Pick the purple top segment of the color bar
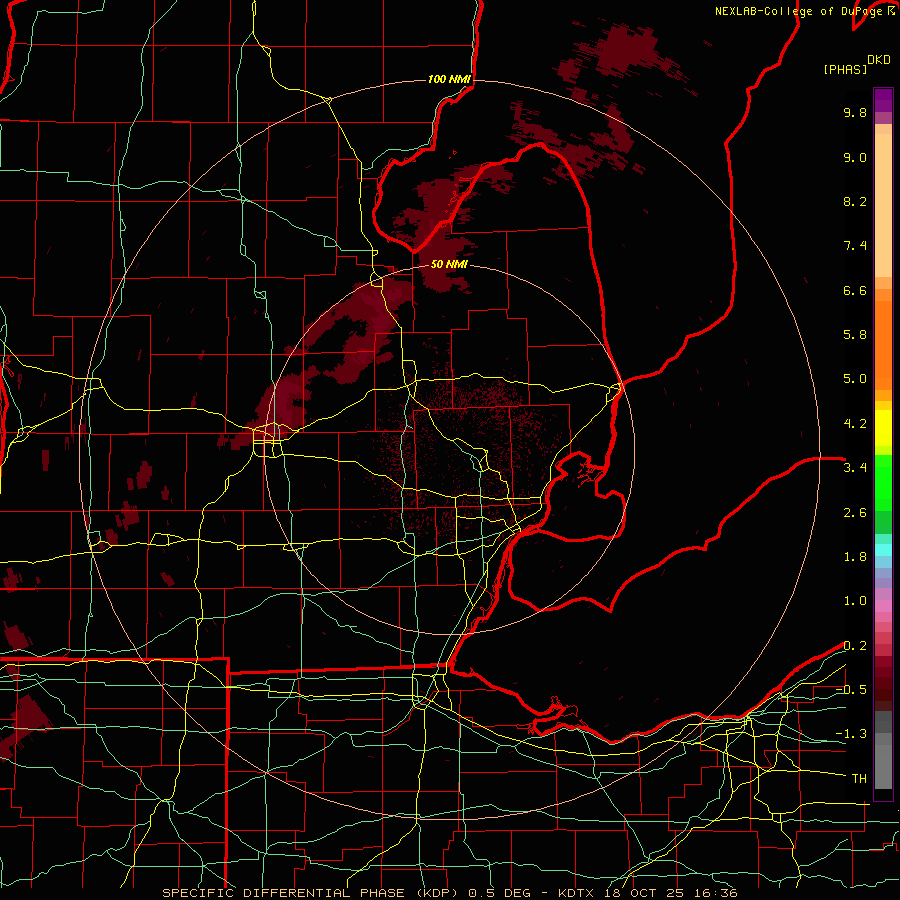This screenshot has width=900, height=900. tap(883, 100)
